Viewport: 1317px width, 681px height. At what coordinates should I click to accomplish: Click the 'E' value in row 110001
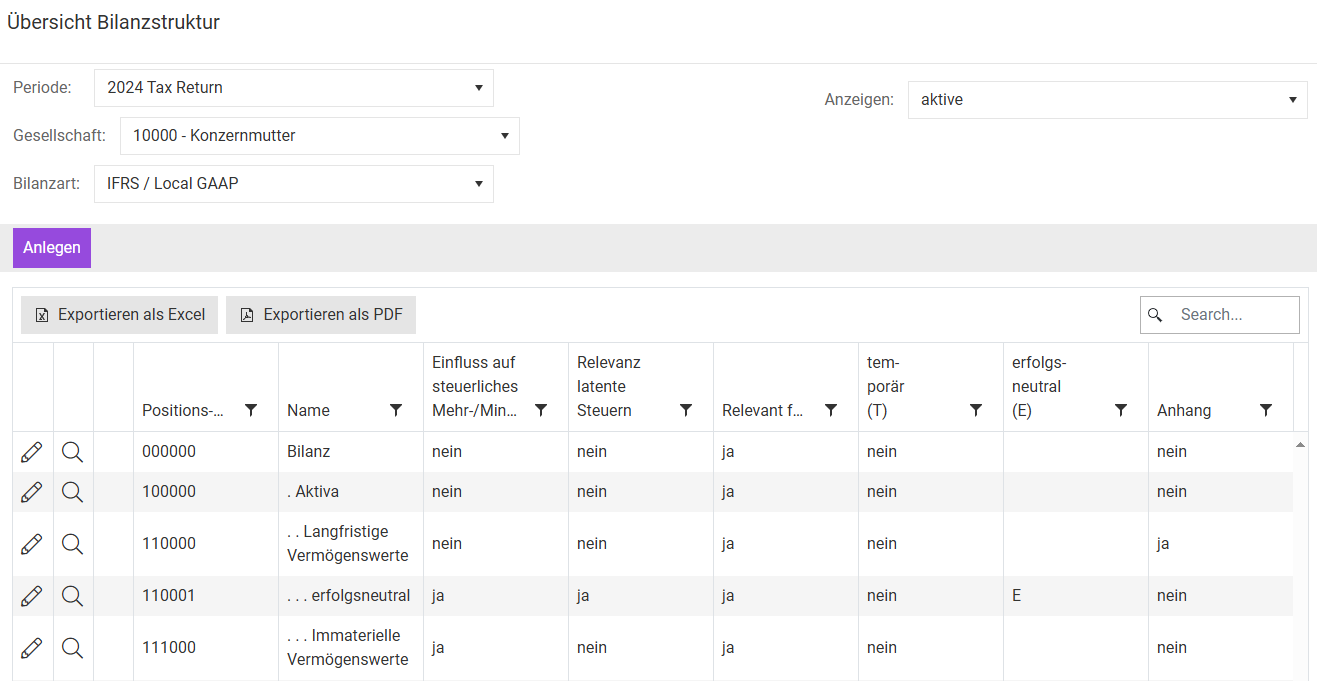pyautogui.click(x=1017, y=596)
